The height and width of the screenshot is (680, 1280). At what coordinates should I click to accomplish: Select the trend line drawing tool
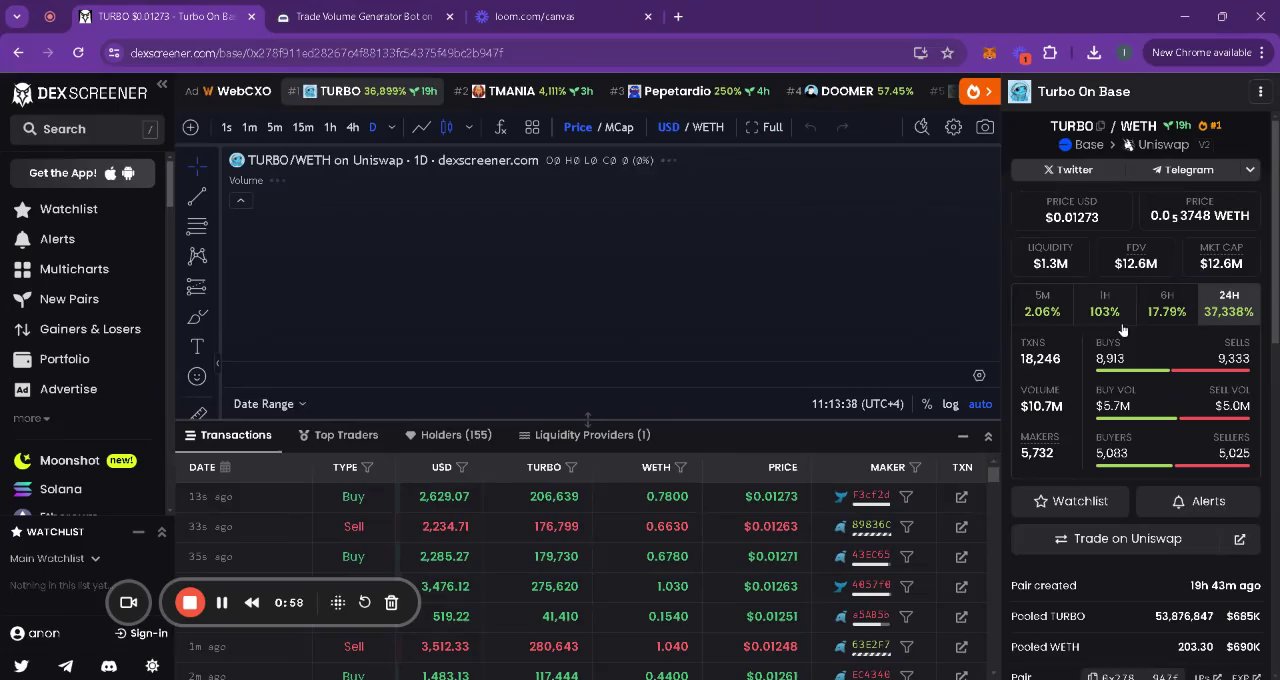click(x=197, y=196)
